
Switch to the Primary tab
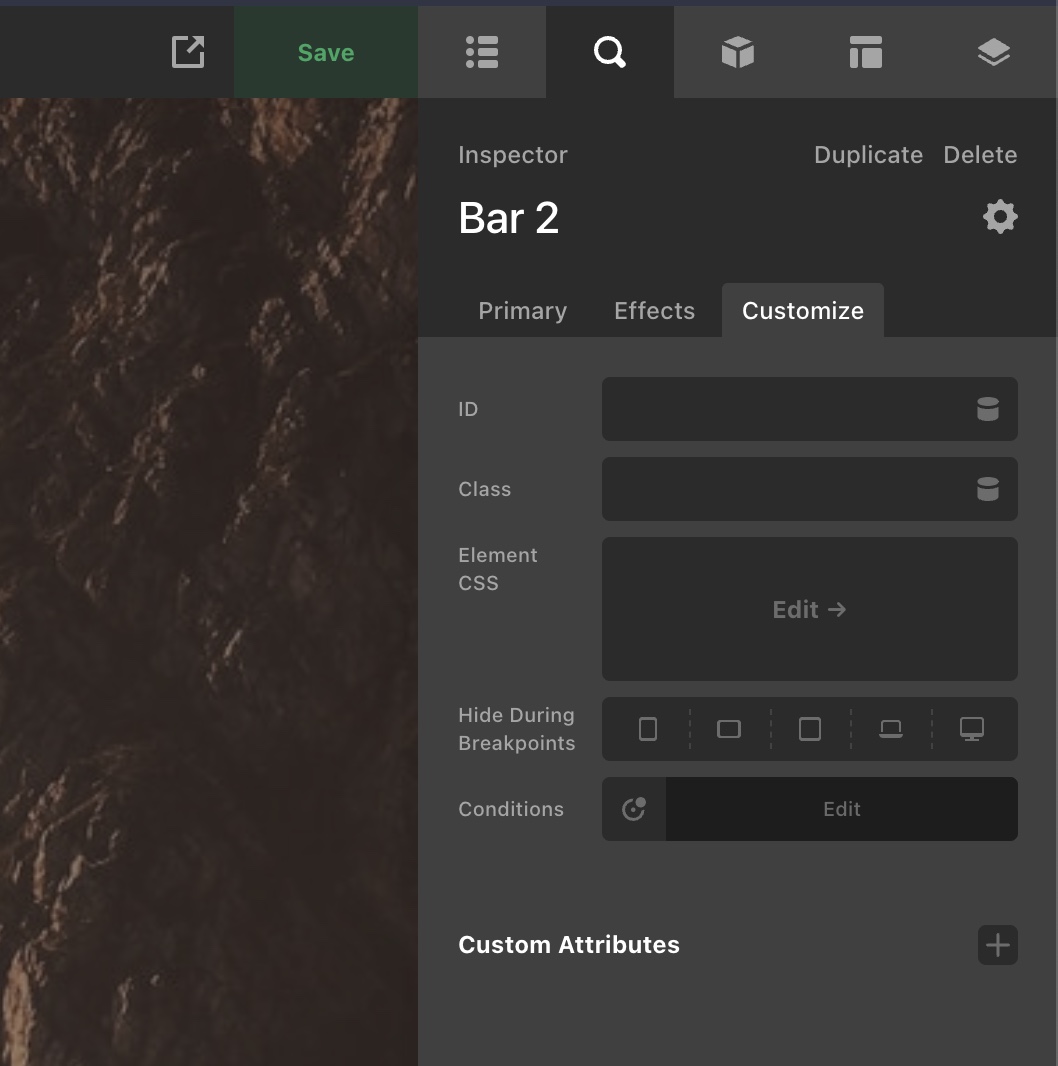tap(522, 311)
